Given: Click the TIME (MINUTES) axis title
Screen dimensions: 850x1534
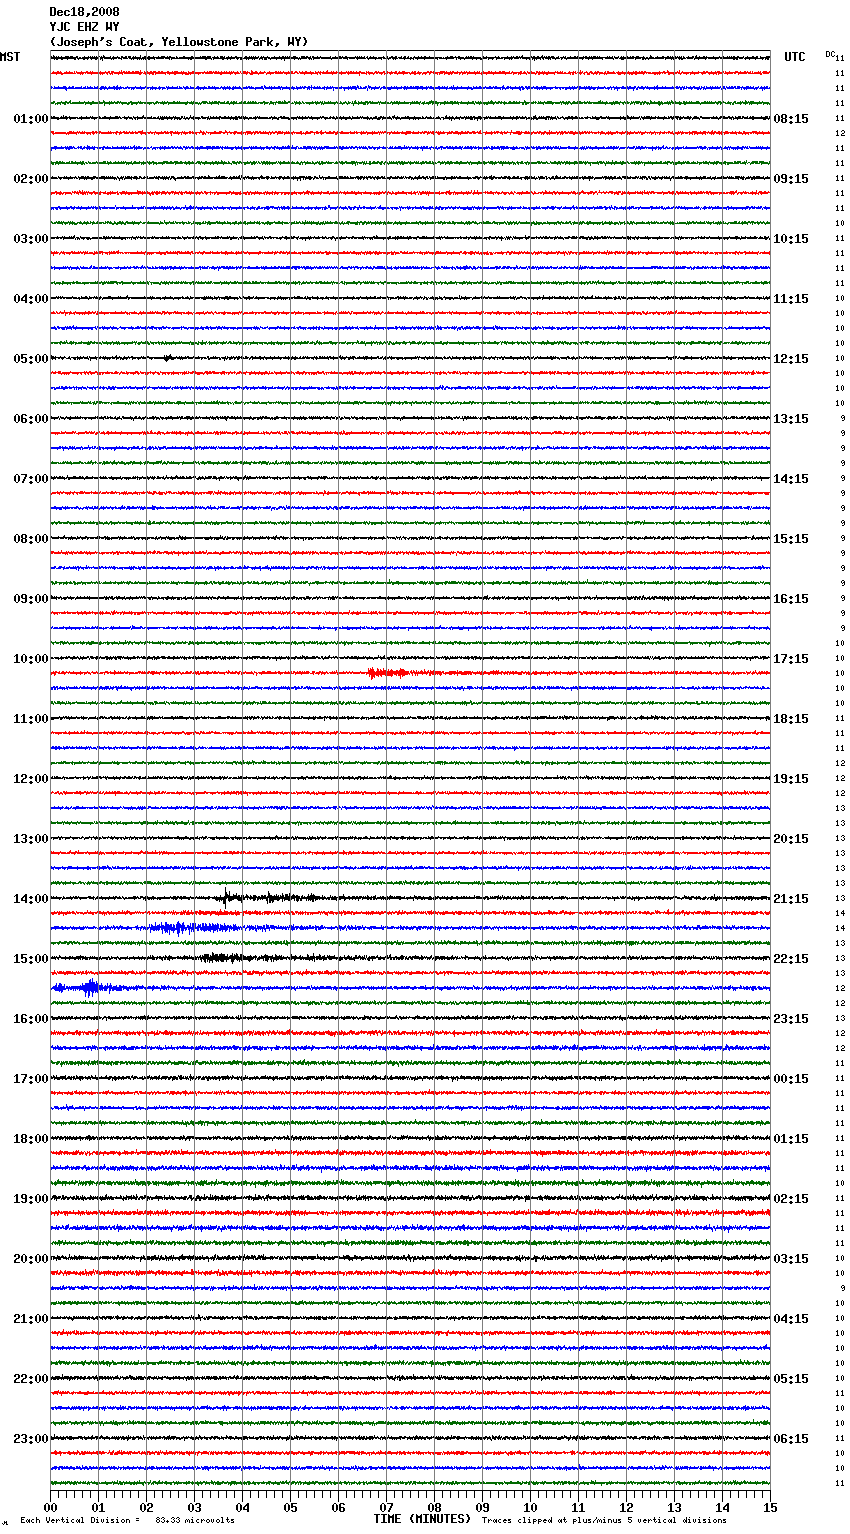Looking at the screenshot, I should coord(422,1519).
